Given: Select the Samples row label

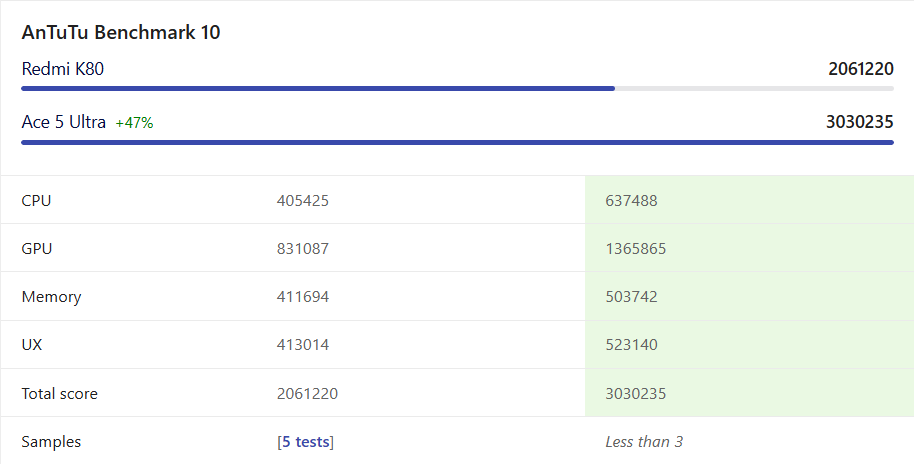Looking at the screenshot, I should pyautogui.click(x=51, y=442).
